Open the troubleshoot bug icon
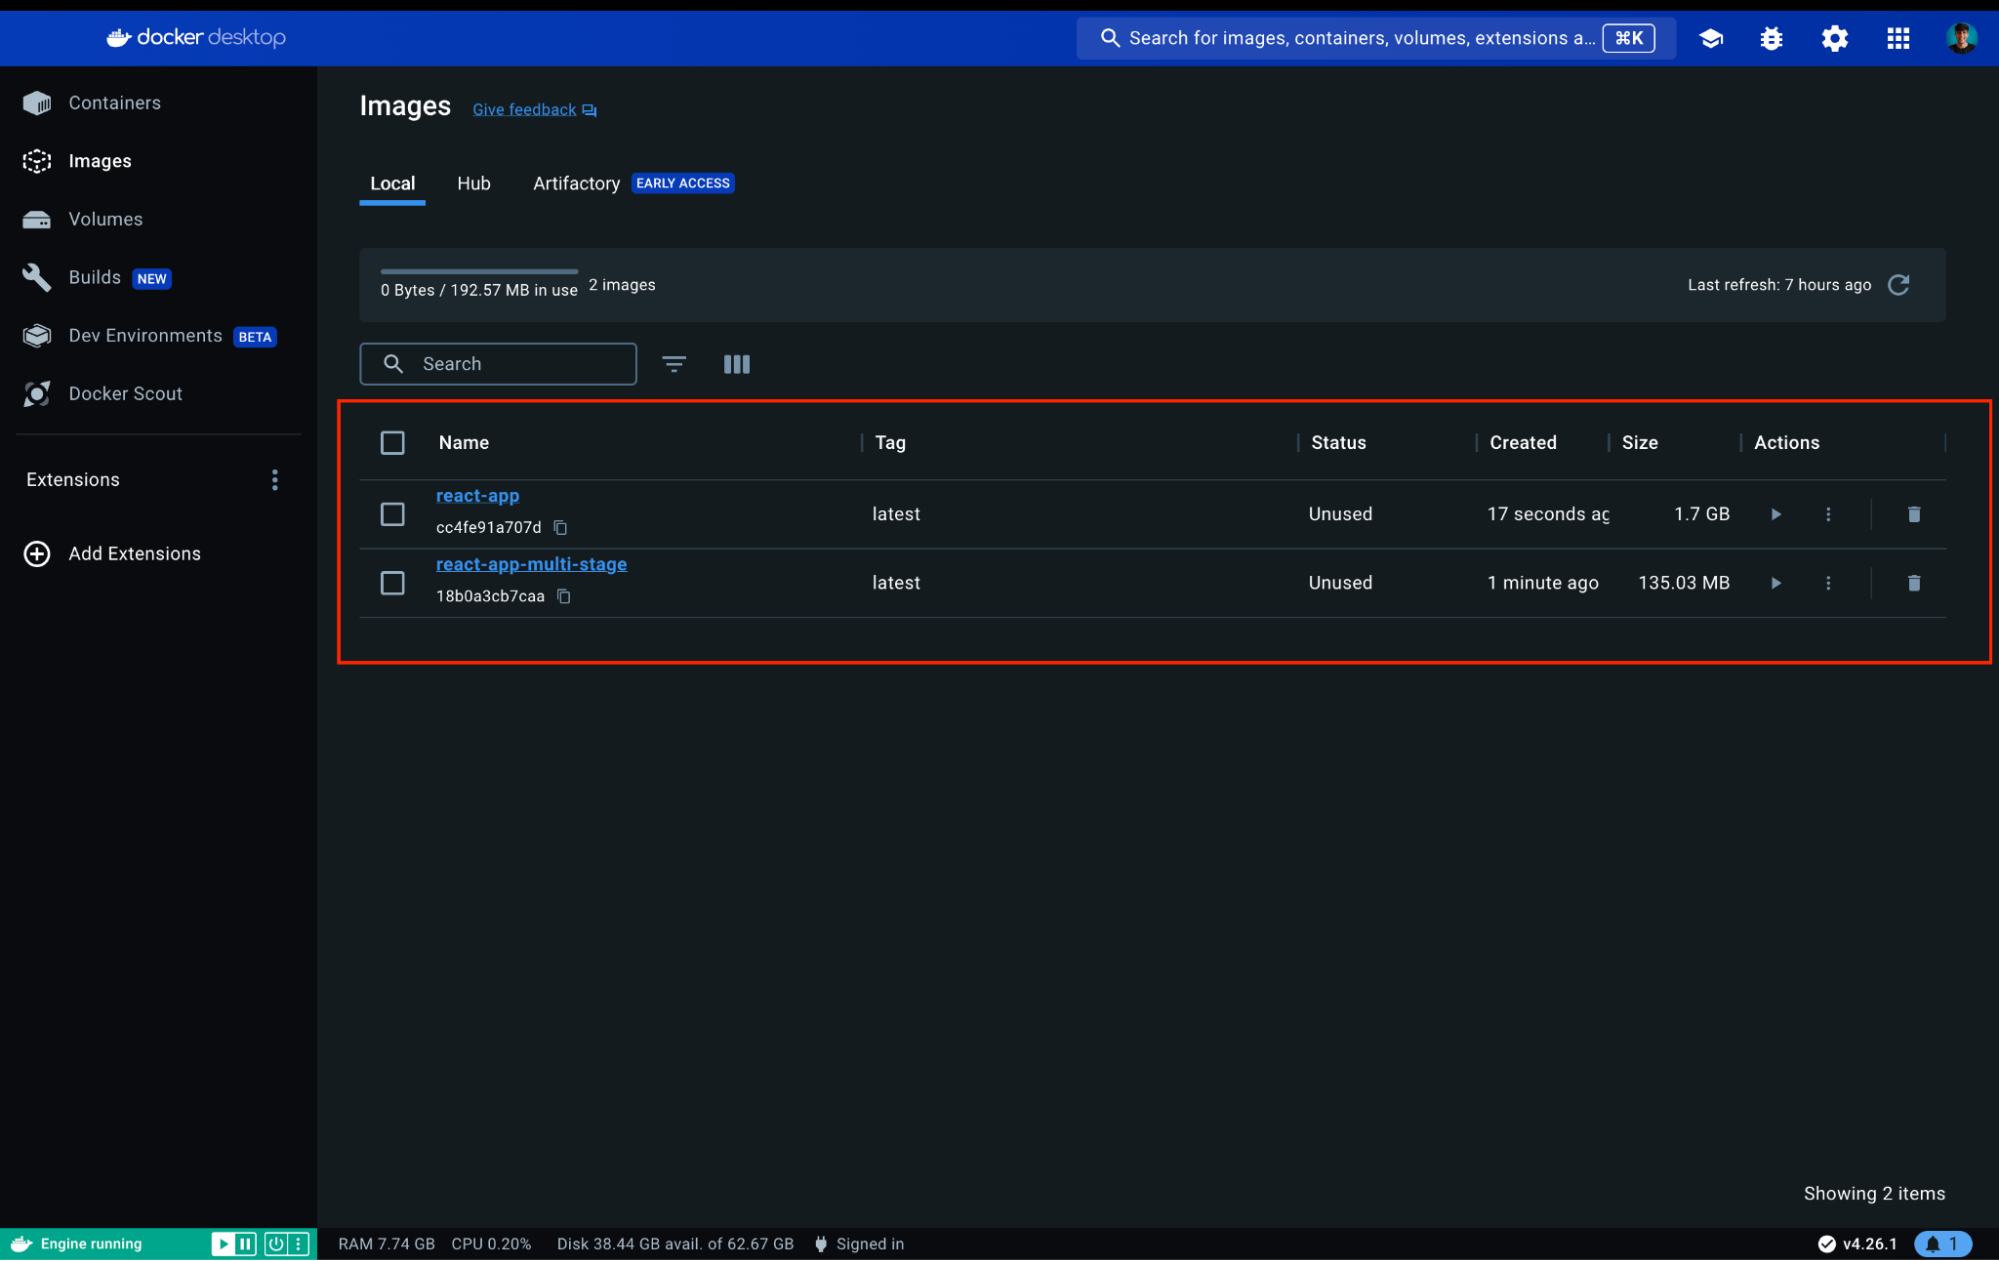 [1771, 38]
